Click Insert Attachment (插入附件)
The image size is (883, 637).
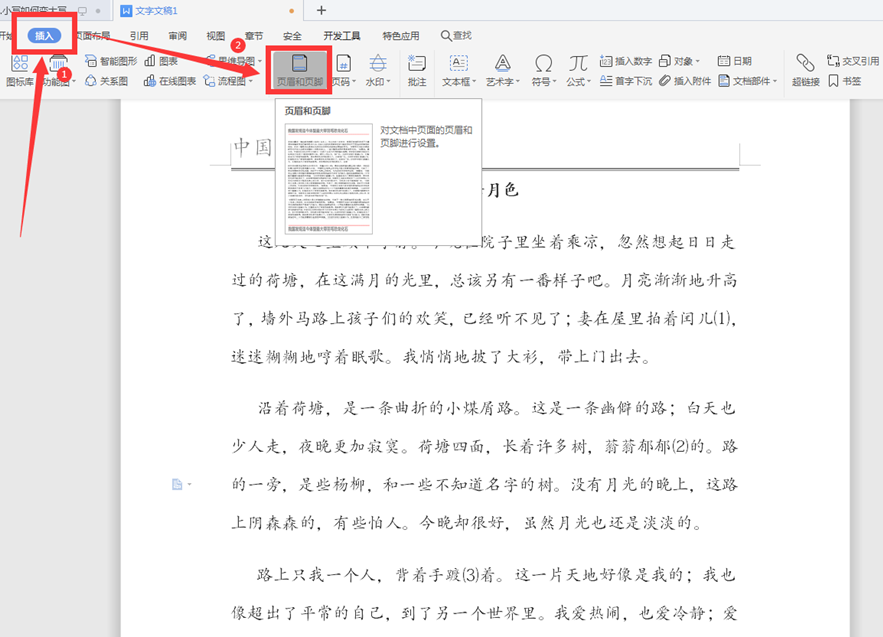point(685,81)
